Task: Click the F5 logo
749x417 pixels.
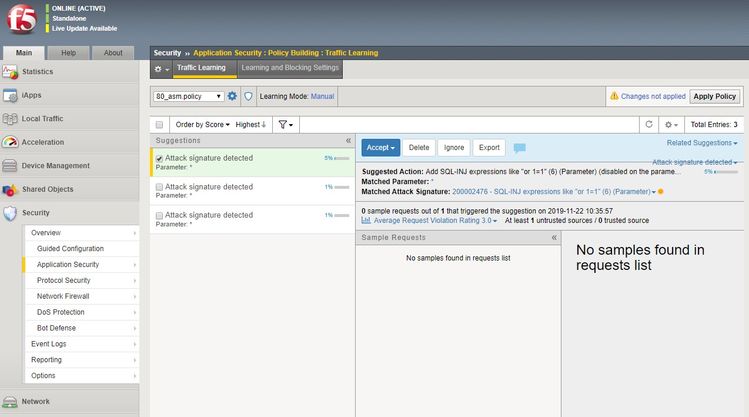Action: pos(21,19)
